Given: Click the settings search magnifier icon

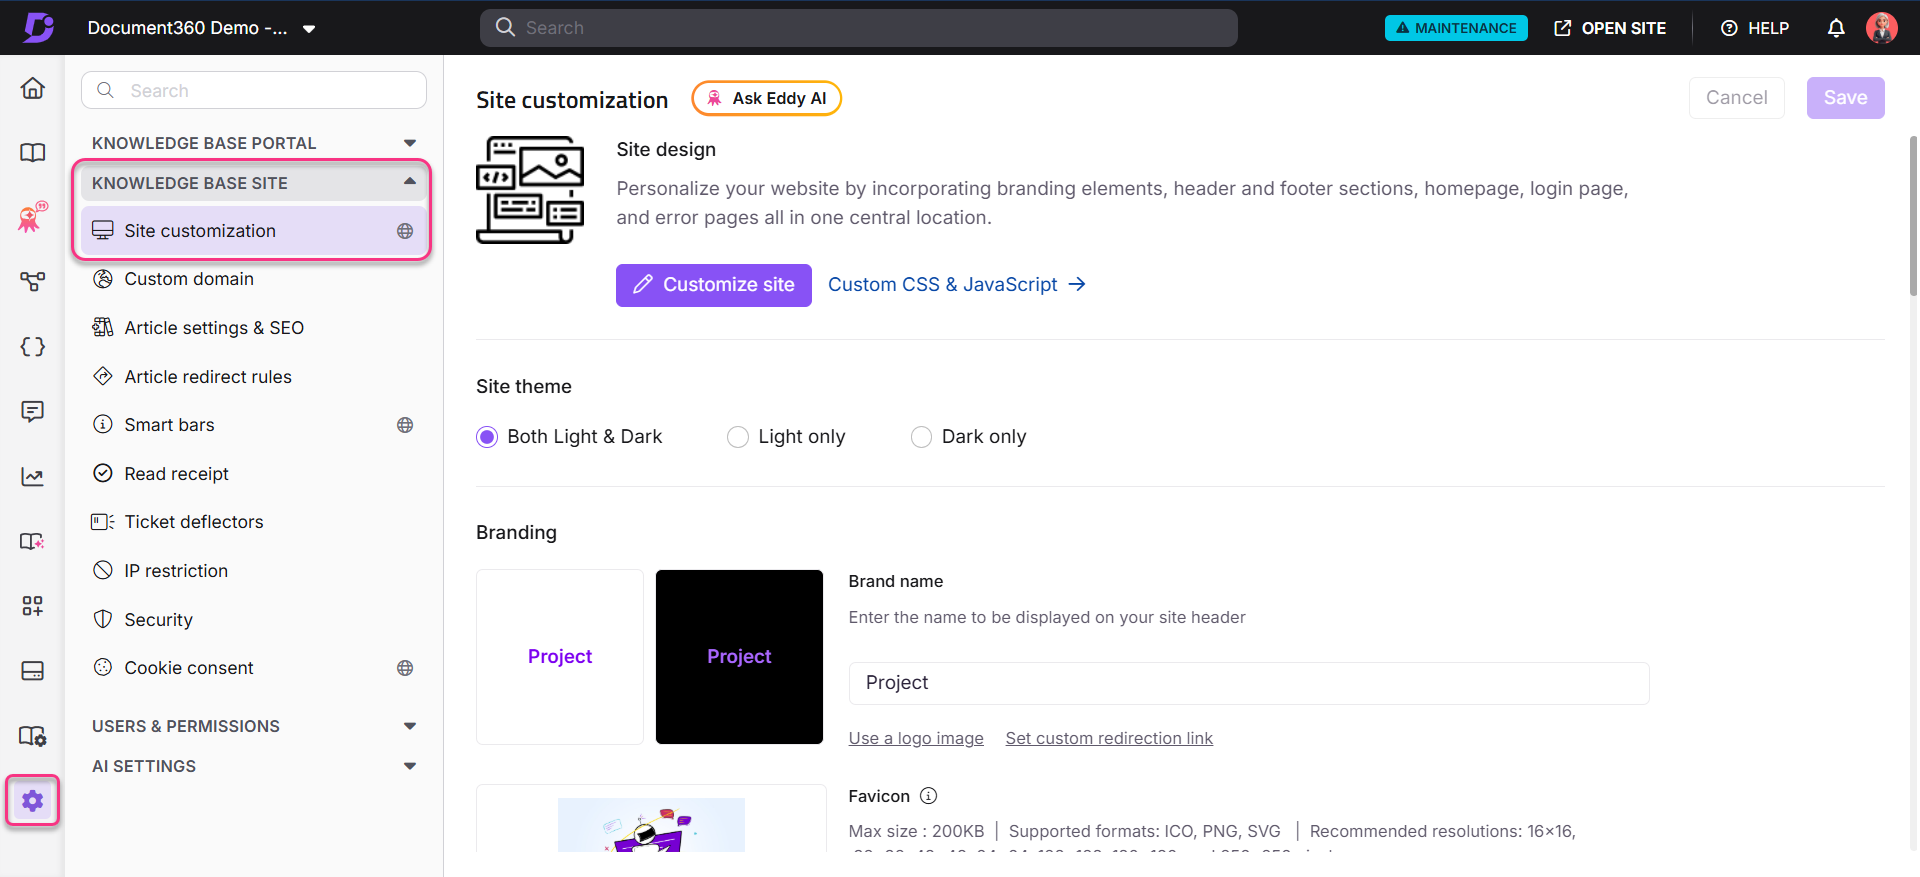Looking at the screenshot, I should (106, 90).
